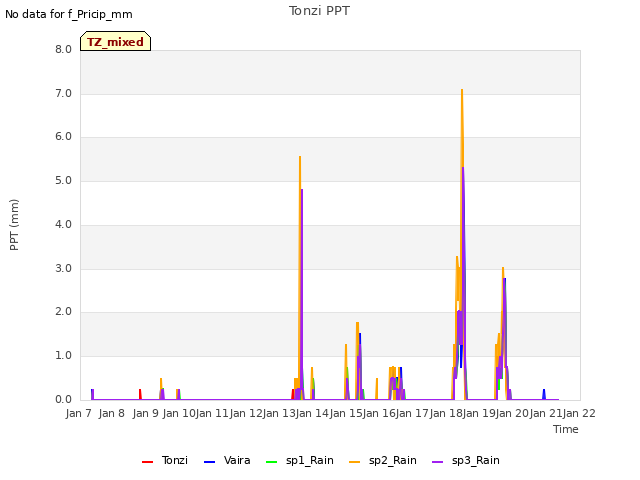Click the orange 3.0 mm peak on Jan 19
The height and width of the screenshot is (480, 640).
503,269
